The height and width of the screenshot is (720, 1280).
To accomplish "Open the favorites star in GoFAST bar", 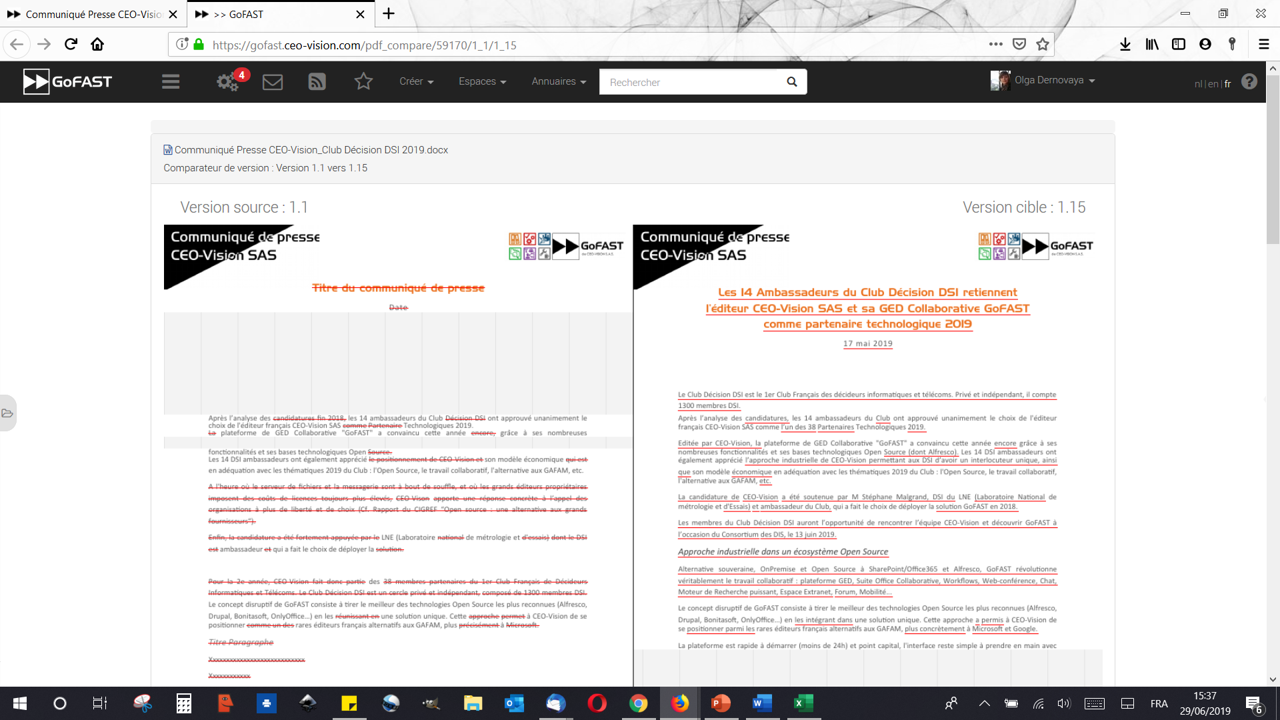I will (363, 81).
